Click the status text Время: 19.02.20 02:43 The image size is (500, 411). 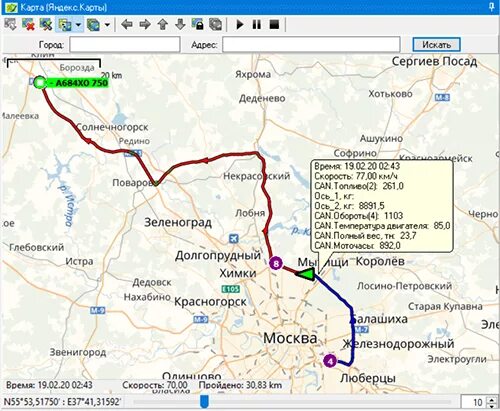pos(49,385)
